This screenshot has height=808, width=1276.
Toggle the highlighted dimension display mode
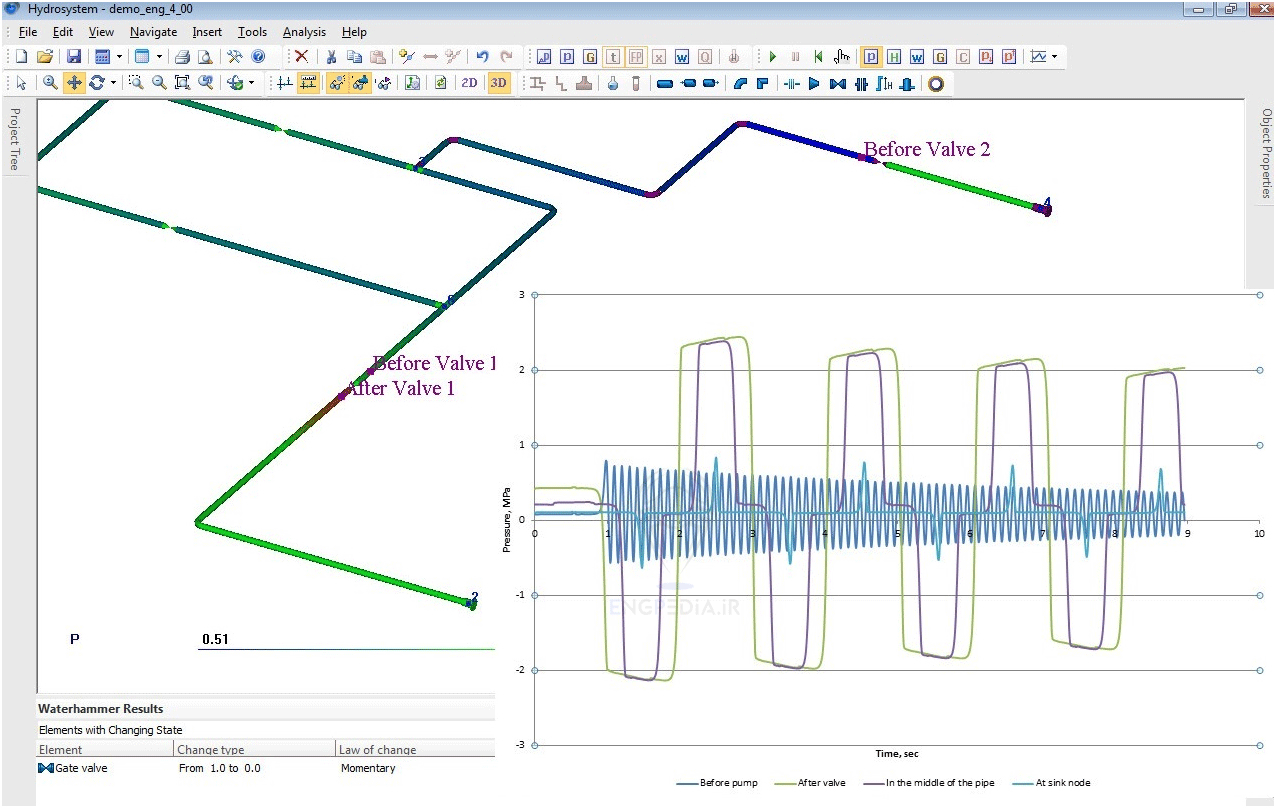[307, 83]
